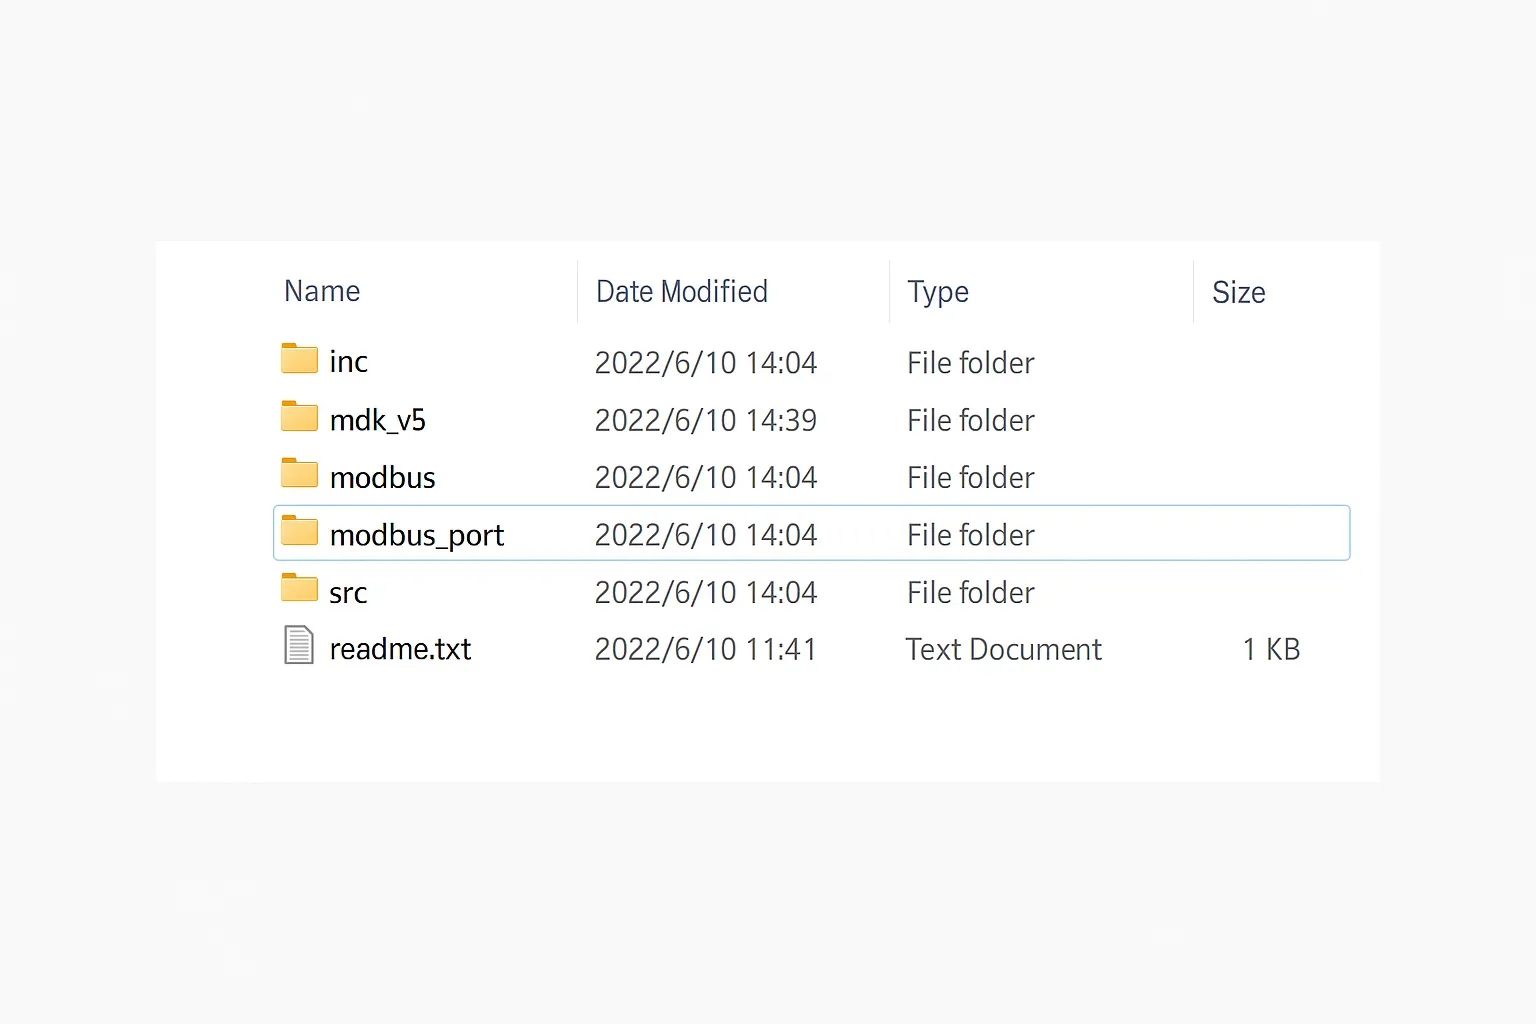Open the mdk_v5 folder icon

click(299, 417)
